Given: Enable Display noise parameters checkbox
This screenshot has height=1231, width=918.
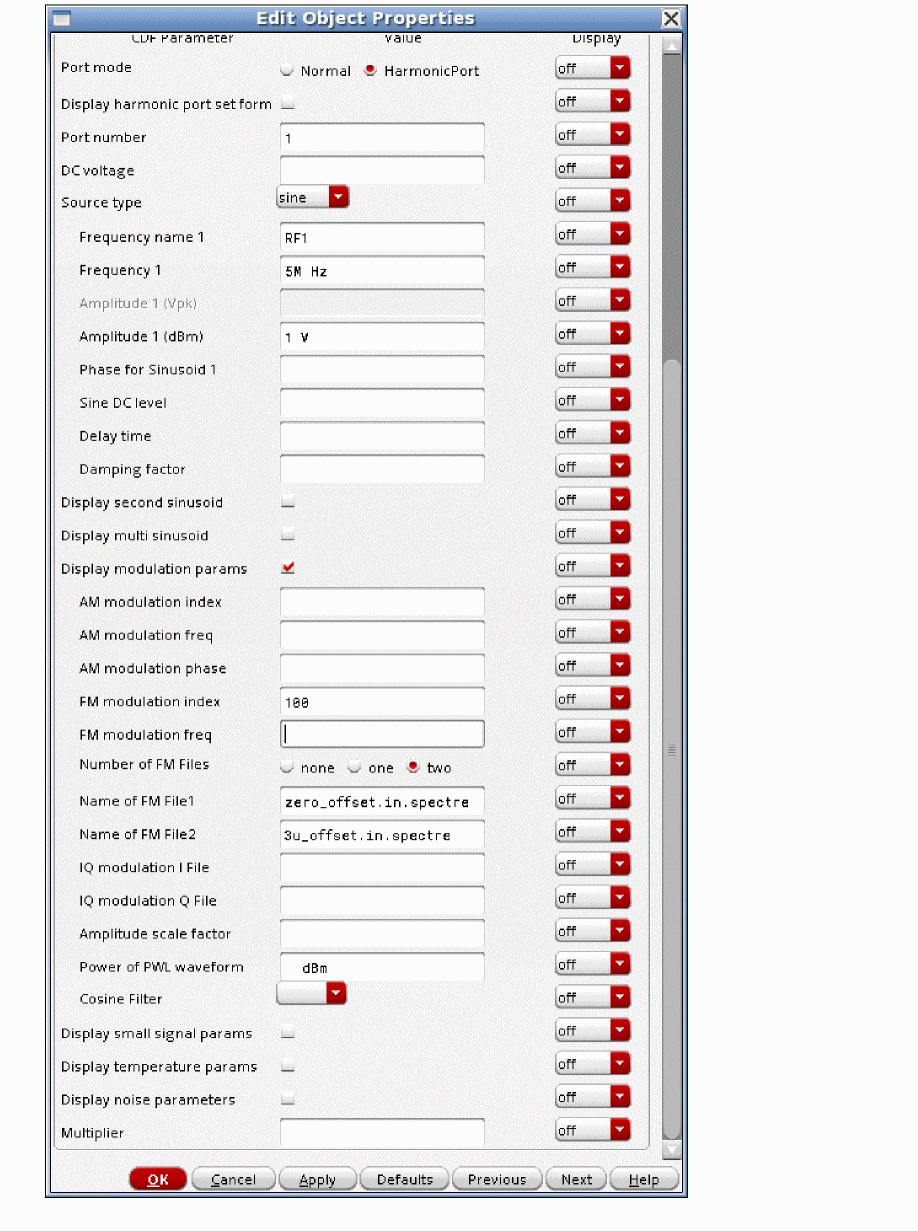Looking at the screenshot, I should [288, 1099].
